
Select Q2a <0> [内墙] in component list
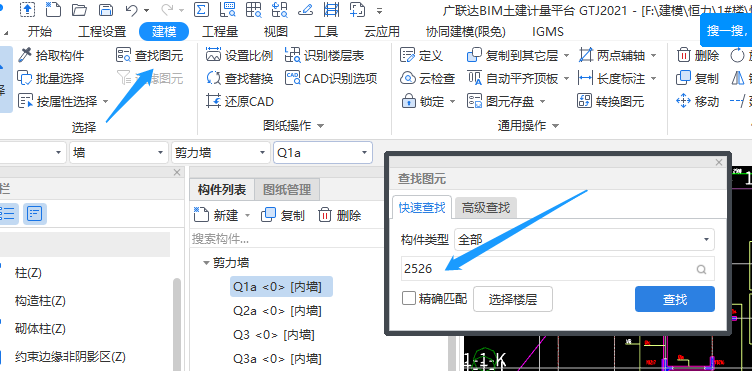click(277, 311)
